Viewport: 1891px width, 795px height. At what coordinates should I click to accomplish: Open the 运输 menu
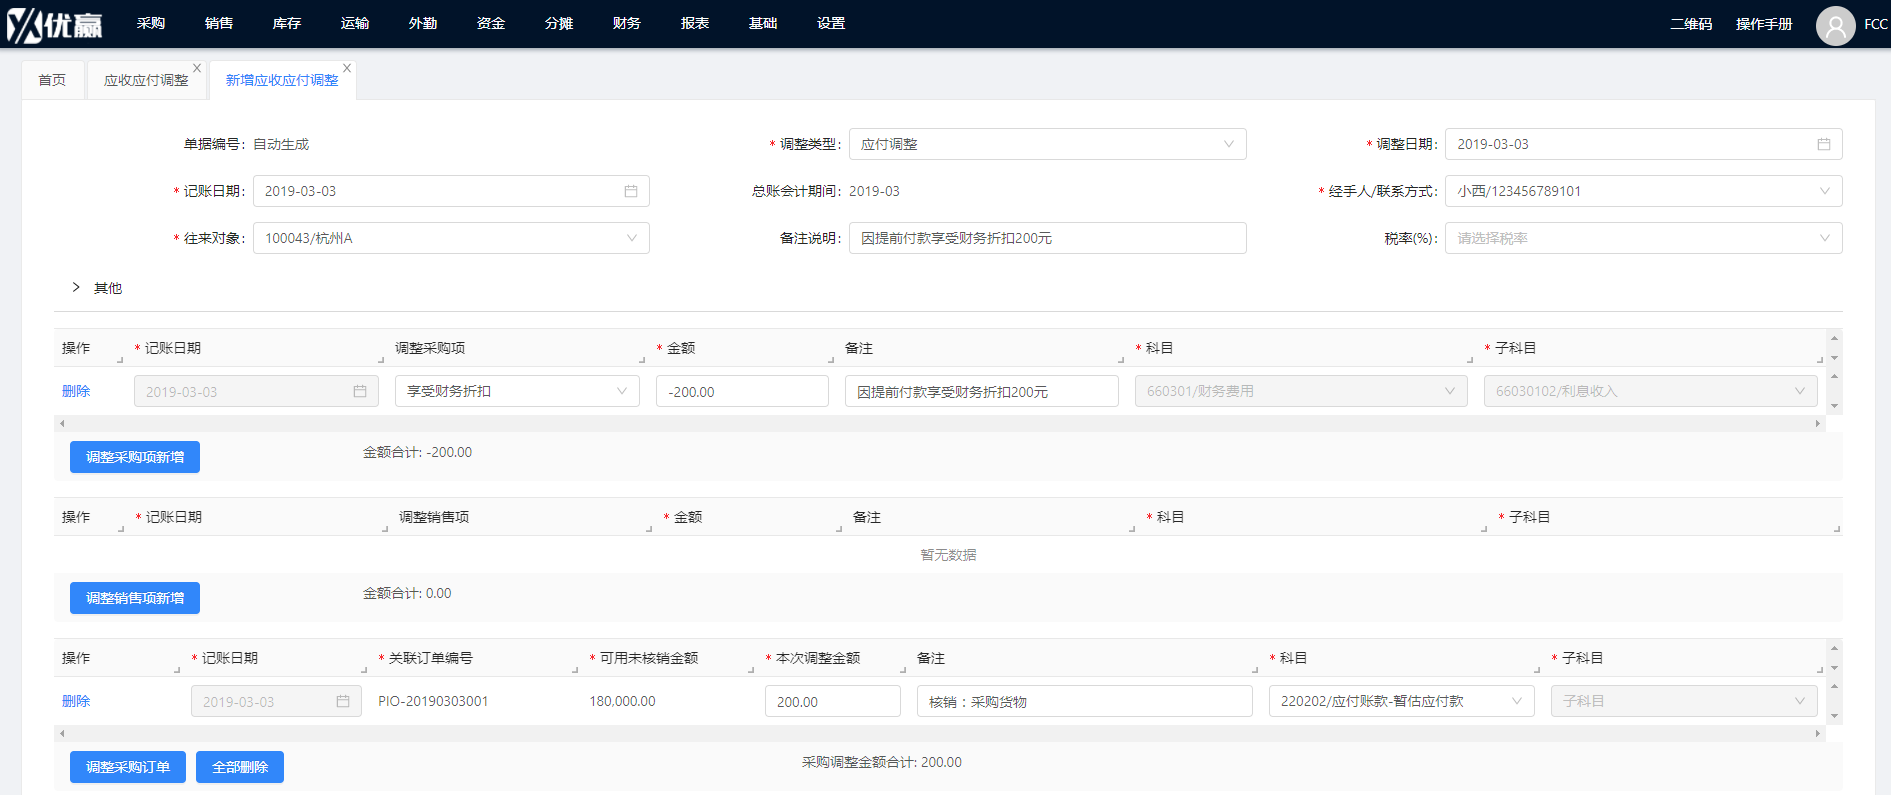(x=355, y=23)
